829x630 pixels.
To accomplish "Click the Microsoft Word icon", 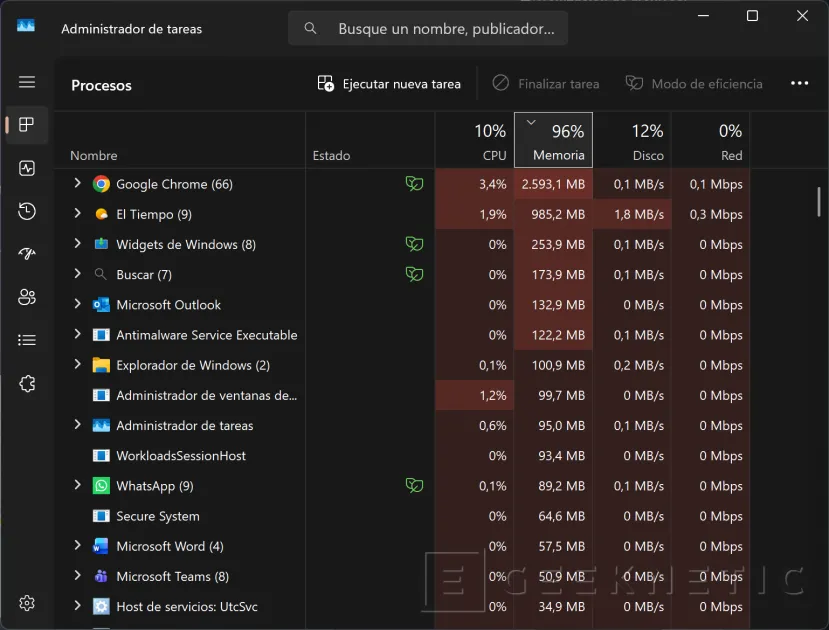I will [x=101, y=546].
